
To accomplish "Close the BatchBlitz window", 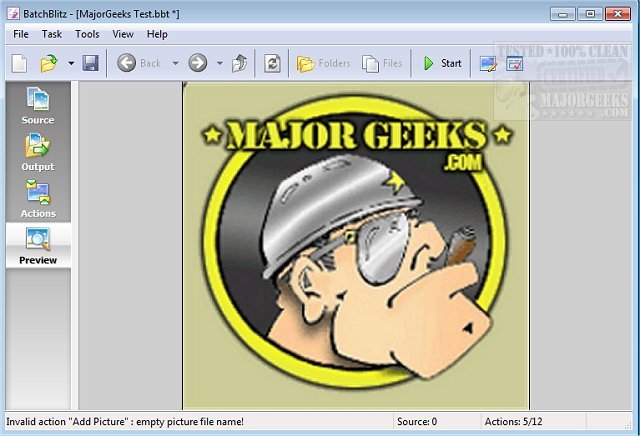I will pos(618,14).
